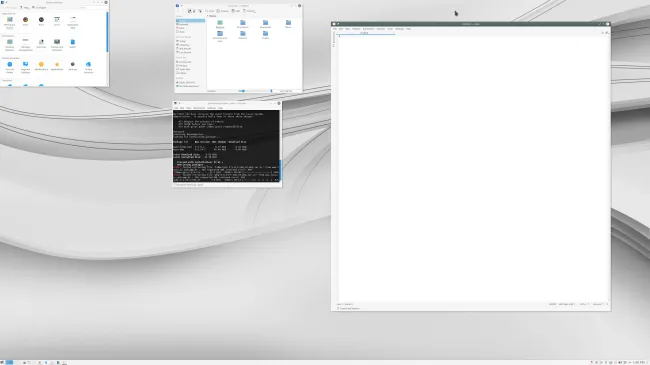Open the Notifications settings module
Image resolution: width=650 pixels, height=365 pixels.
point(41,66)
